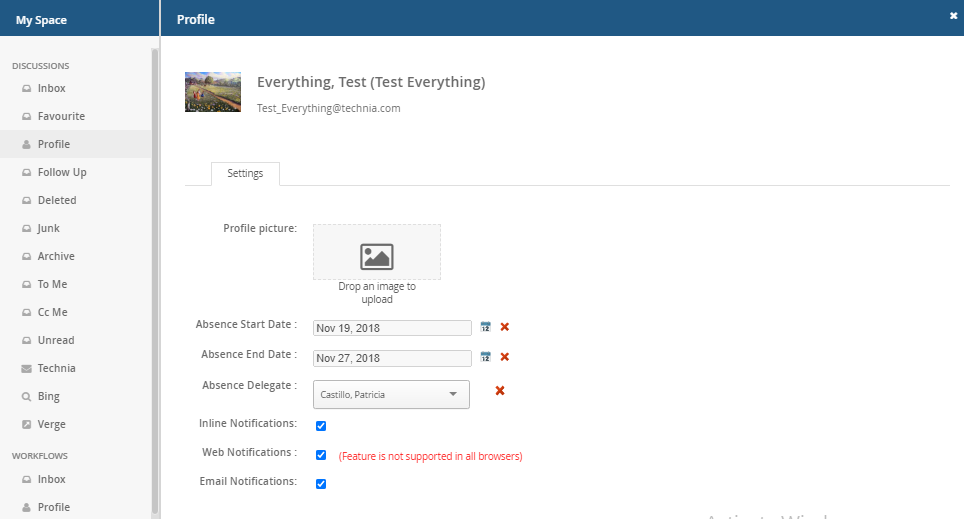Screen dimensions: 964x519
Task: Expand the Absence Delegate dropdown
Action: tap(452, 394)
